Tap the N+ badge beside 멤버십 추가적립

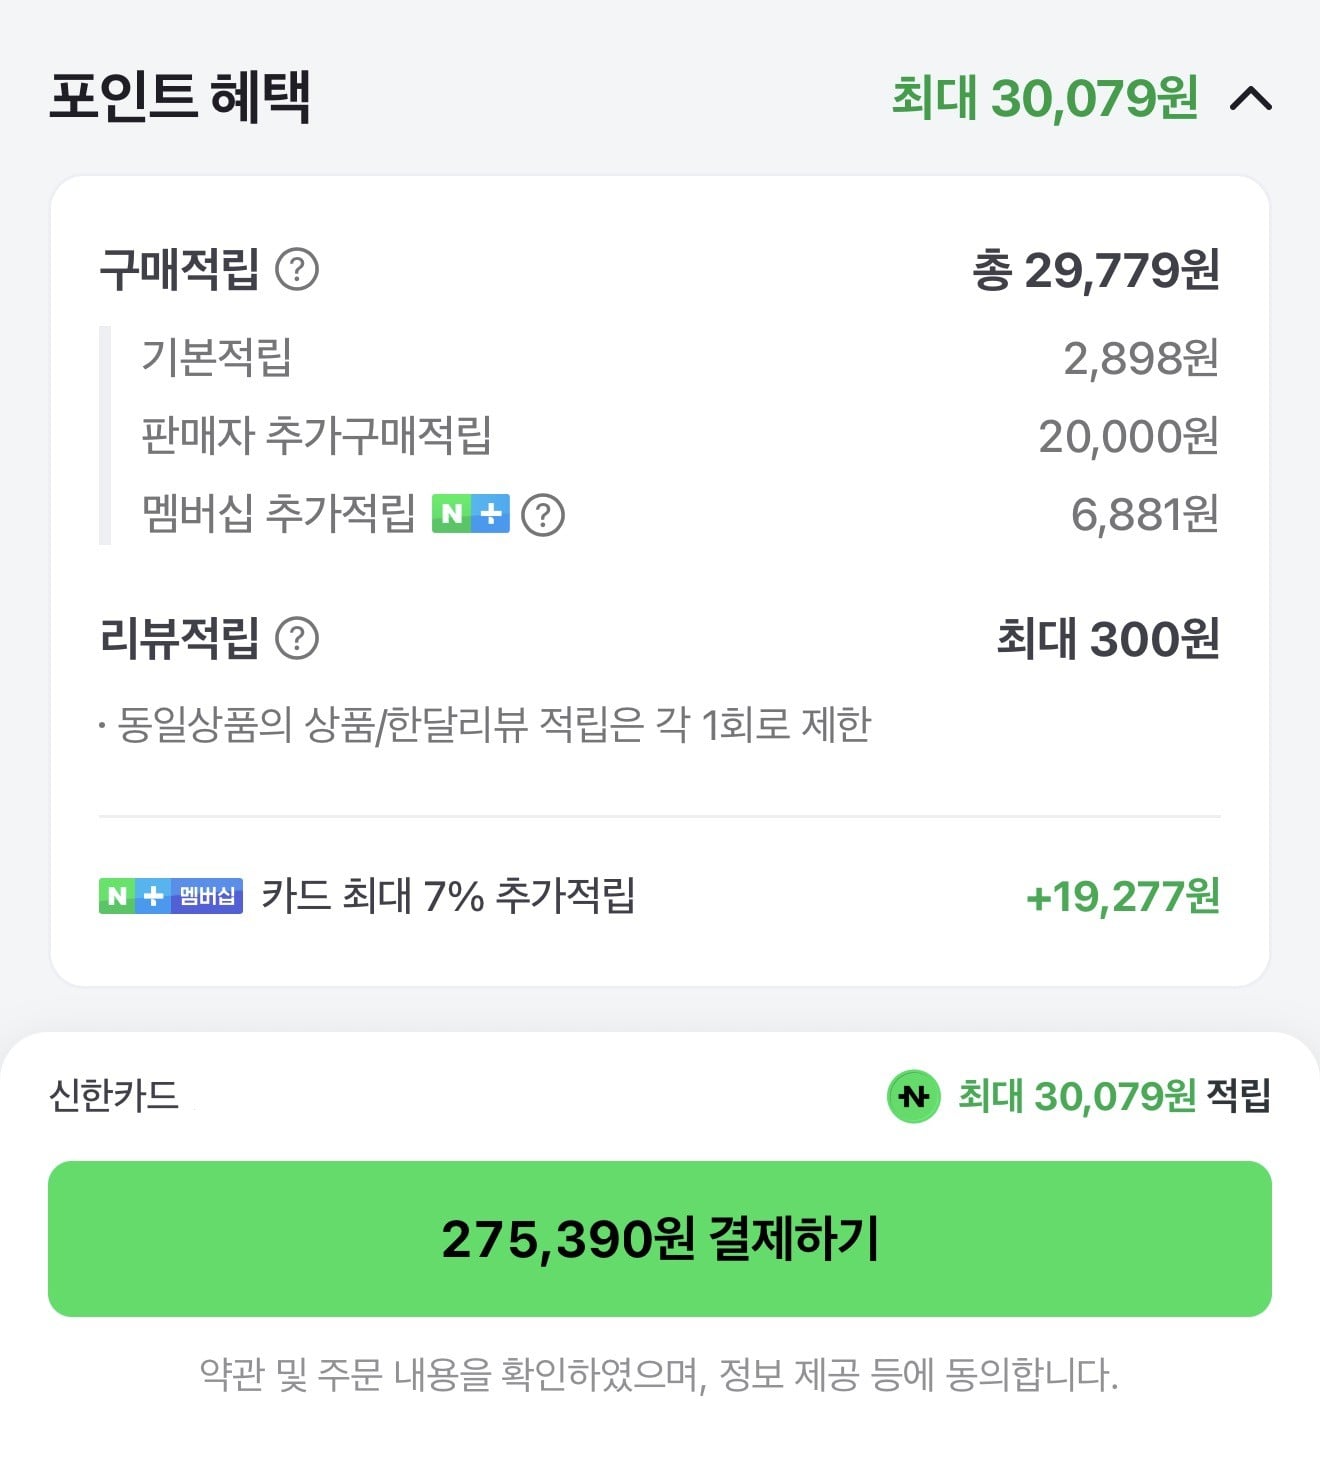pyautogui.click(x=470, y=514)
